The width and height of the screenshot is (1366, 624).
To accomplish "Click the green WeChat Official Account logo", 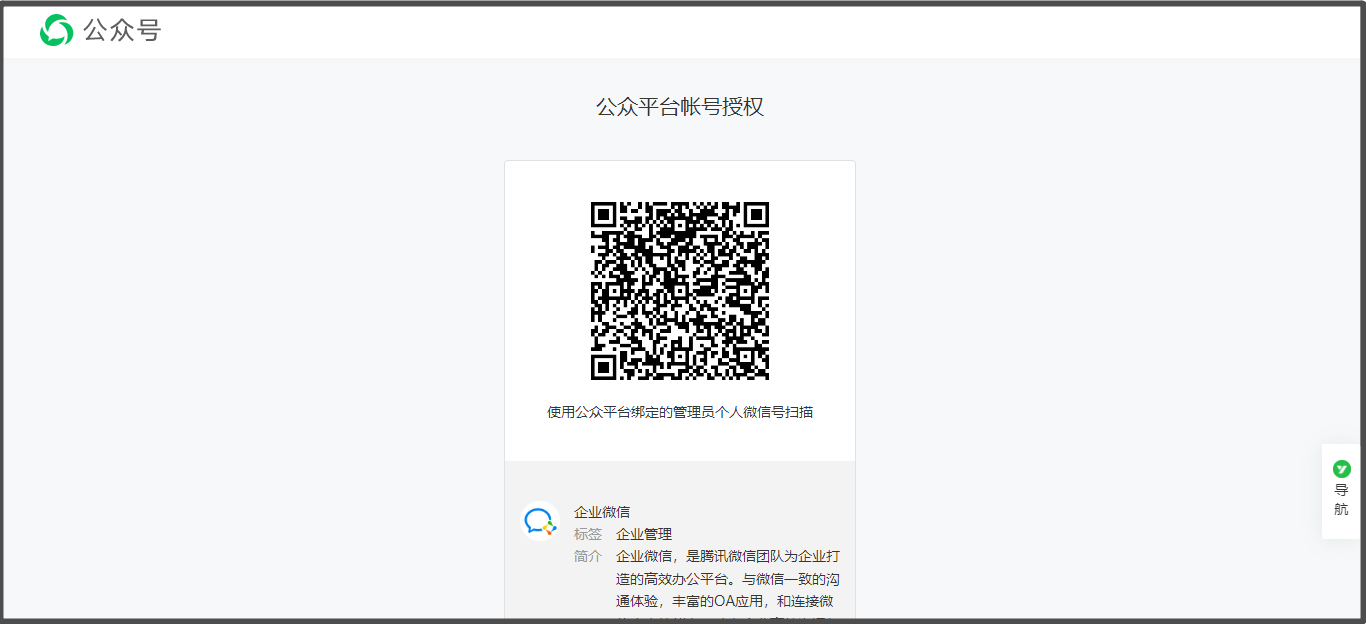I will point(57,30).
